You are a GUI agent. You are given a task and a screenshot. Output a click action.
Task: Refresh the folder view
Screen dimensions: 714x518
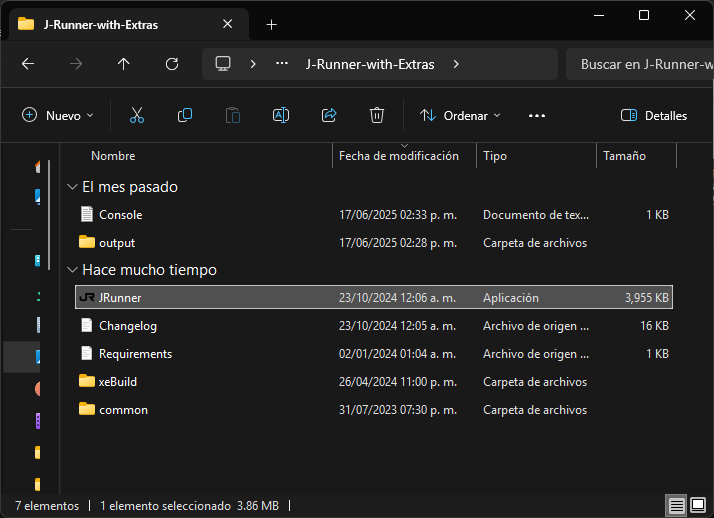(x=172, y=64)
